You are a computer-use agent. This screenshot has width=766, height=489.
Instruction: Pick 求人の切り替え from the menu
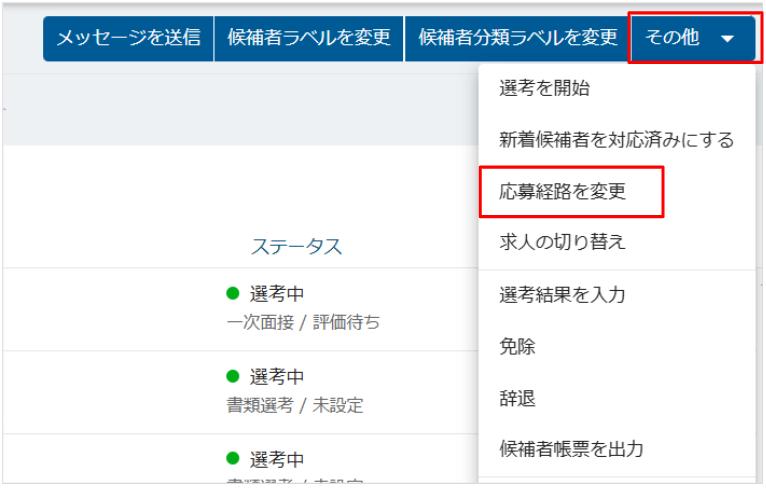pos(563,243)
